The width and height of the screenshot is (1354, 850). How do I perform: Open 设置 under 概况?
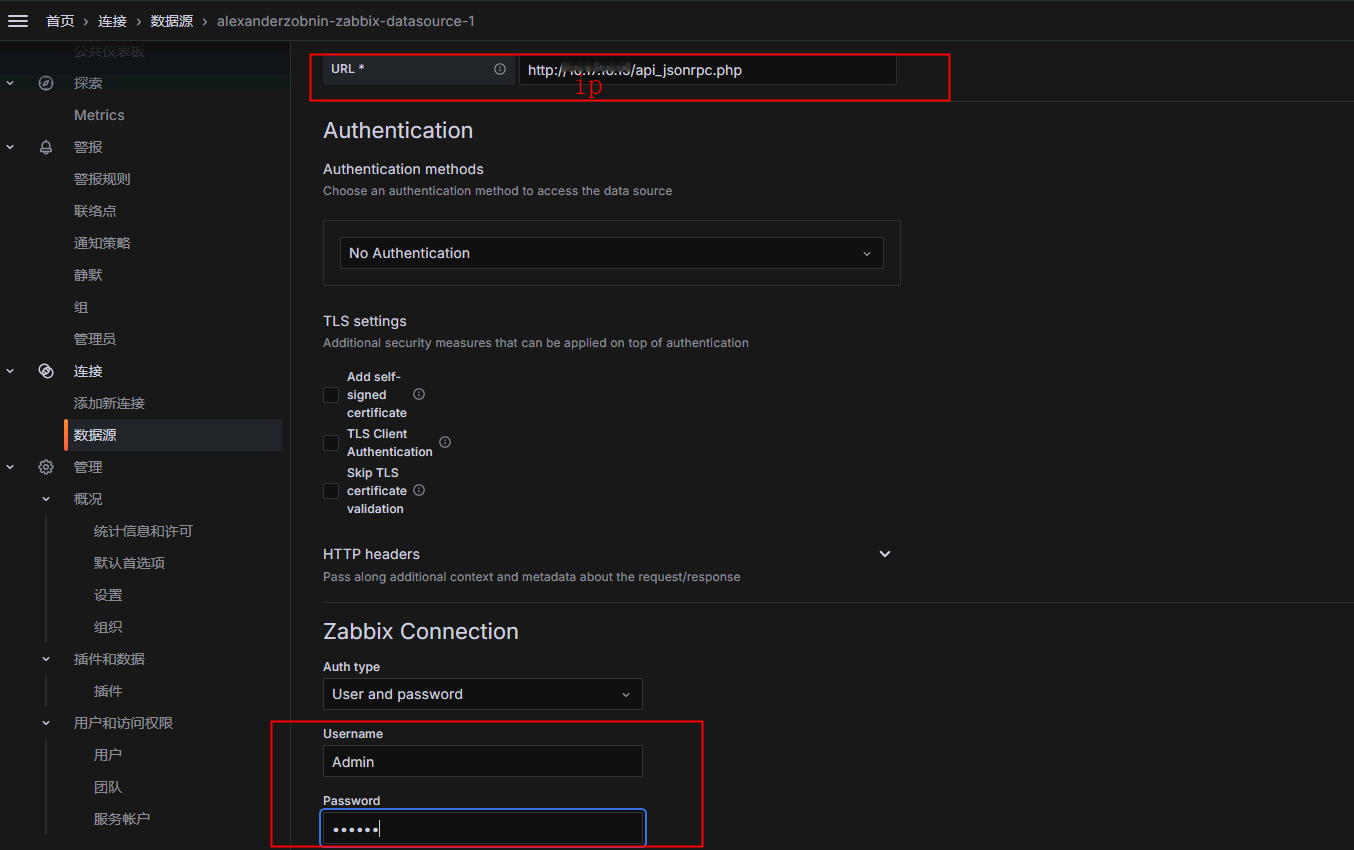(x=108, y=595)
